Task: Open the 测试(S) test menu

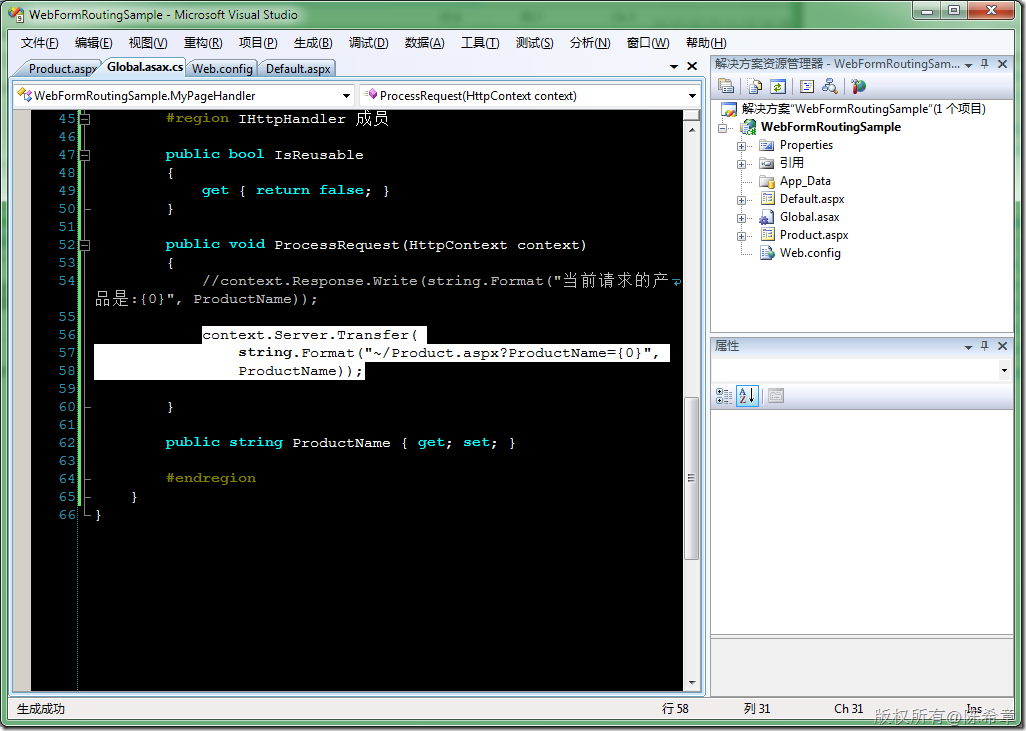Action: (534, 43)
